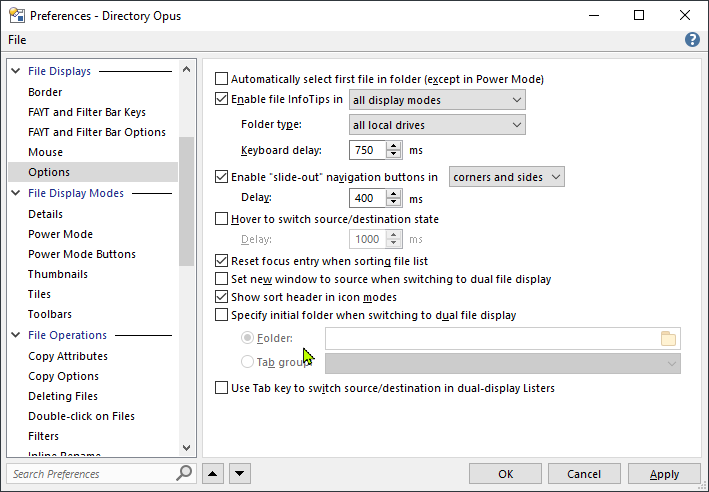Open the Toolbars preferences page
Screen dimensions: 709x492
pyautogui.click(x=50, y=314)
